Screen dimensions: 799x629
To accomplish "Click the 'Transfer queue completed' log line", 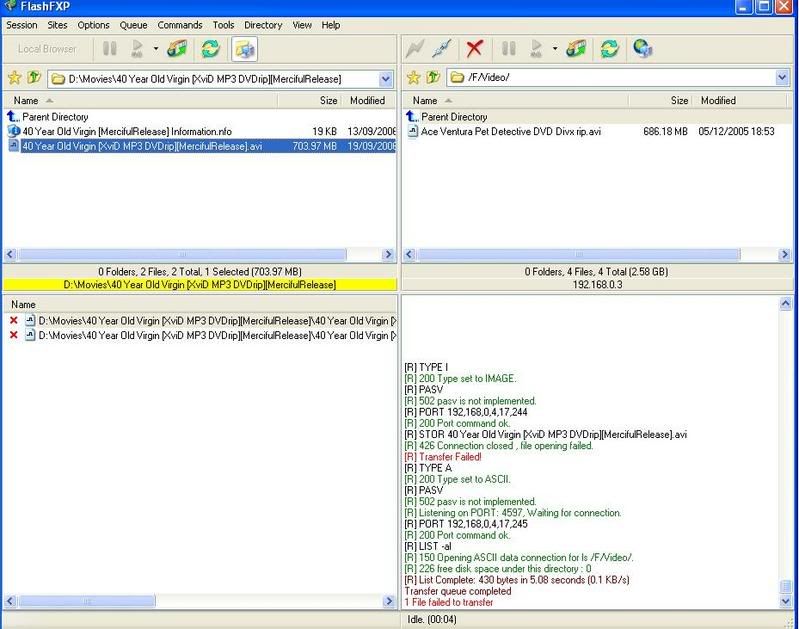I will coord(458,591).
